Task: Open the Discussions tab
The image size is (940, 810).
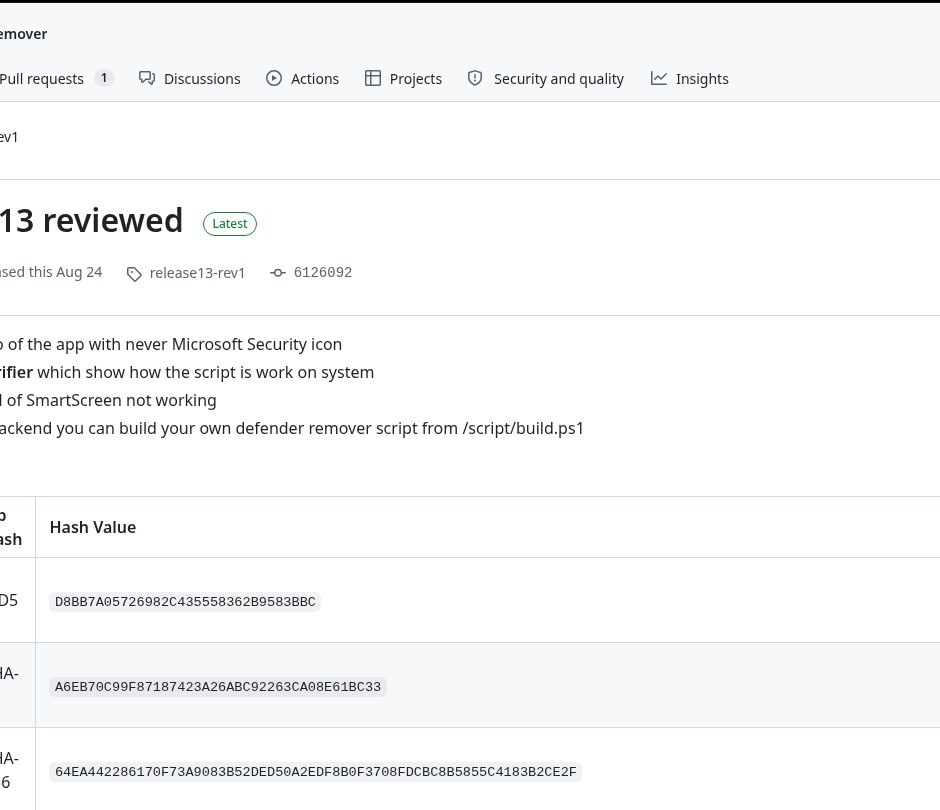Action: click(x=189, y=79)
